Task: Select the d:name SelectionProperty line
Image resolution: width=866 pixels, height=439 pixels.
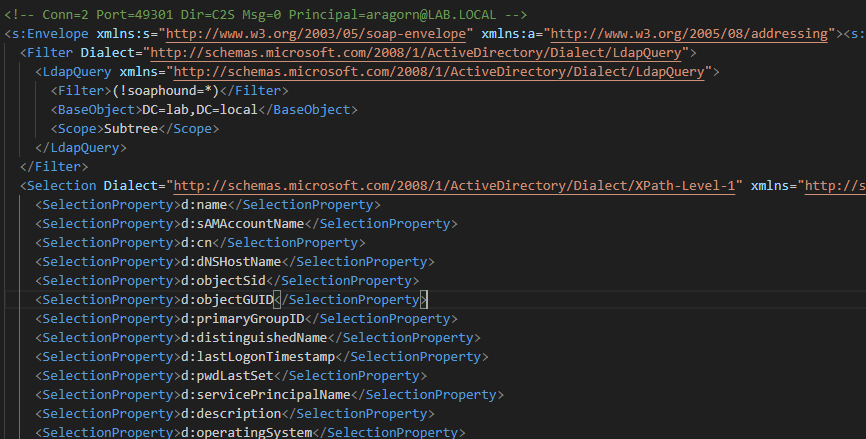Action: pos(200,204)
